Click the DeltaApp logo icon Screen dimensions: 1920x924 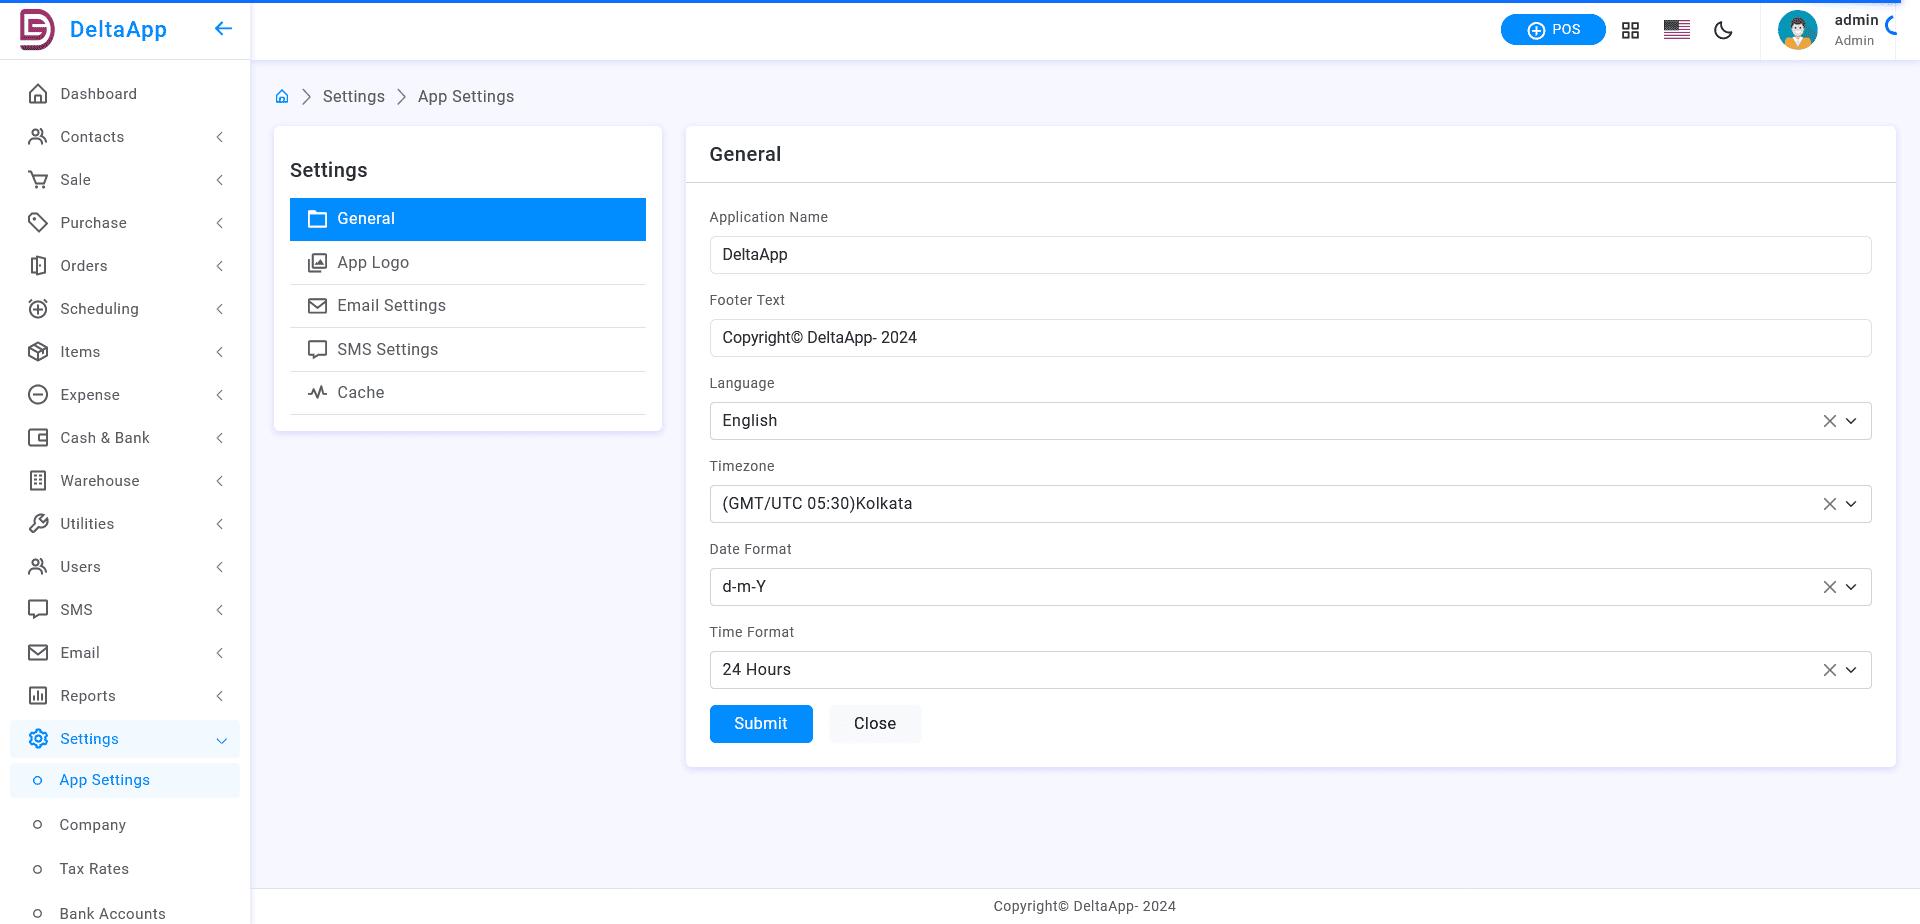tap(37, 30)
